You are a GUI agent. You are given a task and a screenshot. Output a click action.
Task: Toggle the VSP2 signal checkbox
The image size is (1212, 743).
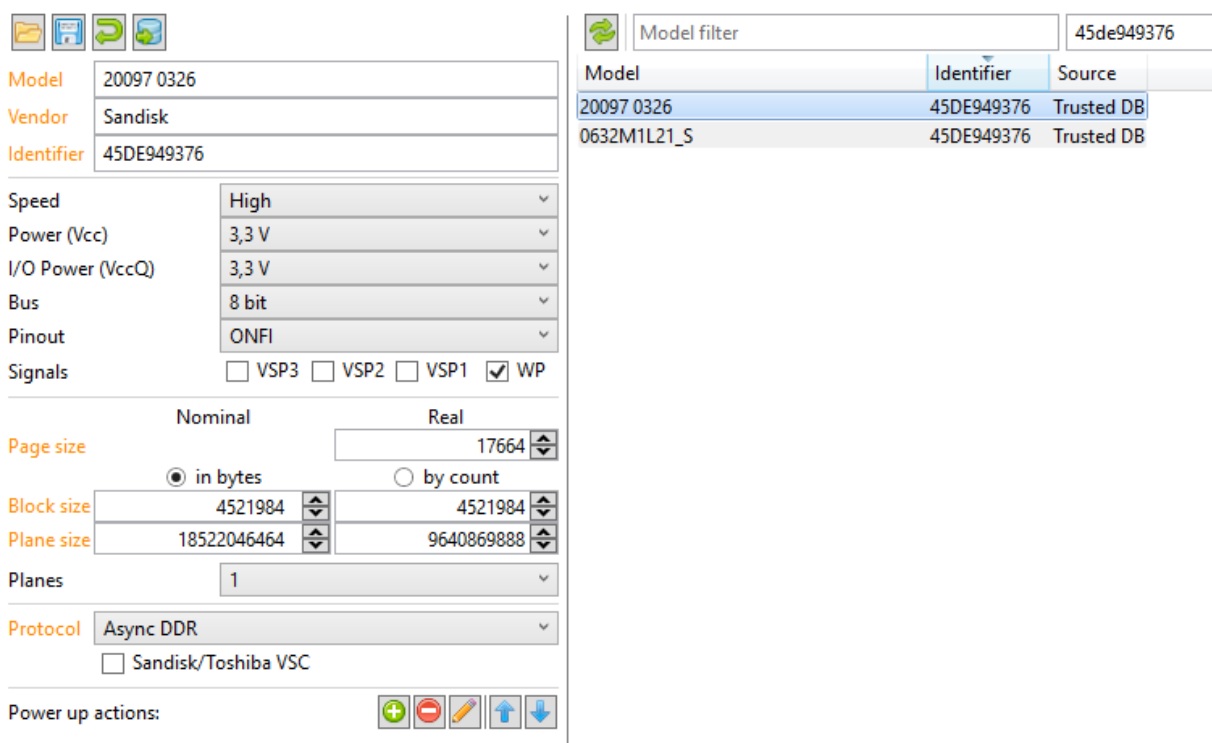[x=322, y=371]
